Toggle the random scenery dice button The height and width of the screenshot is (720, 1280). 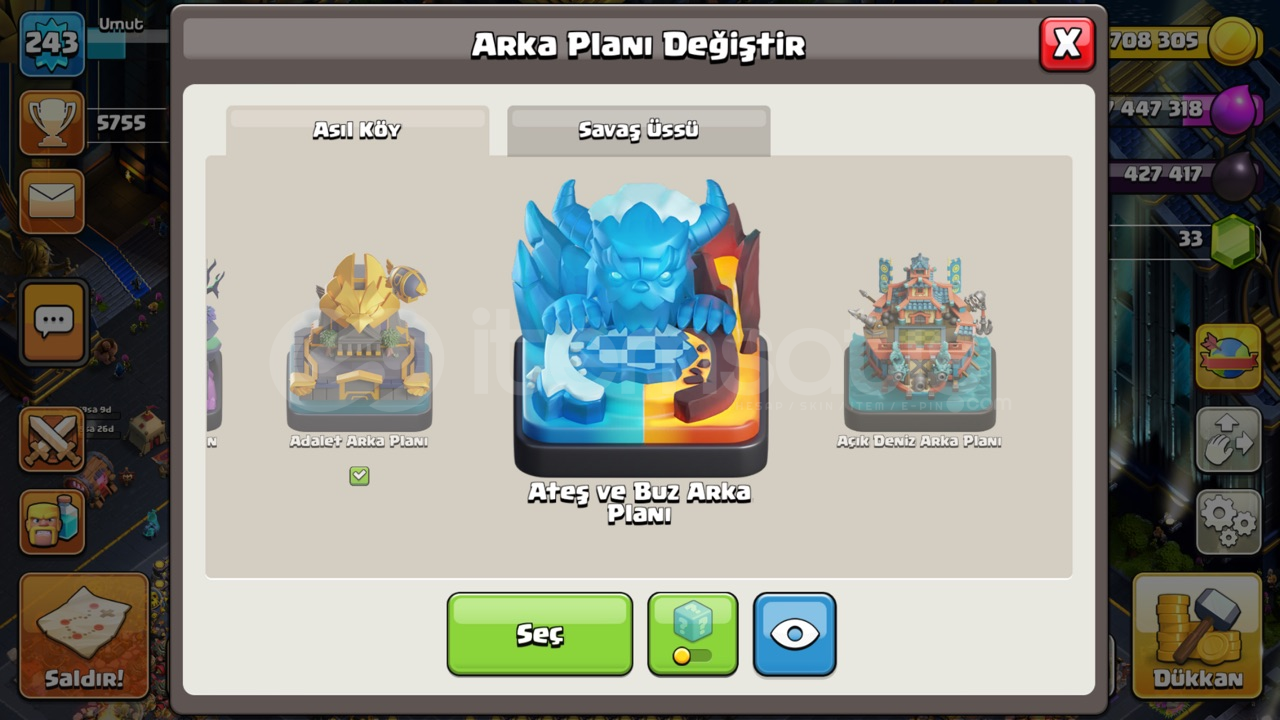click(x=693, y=634)
